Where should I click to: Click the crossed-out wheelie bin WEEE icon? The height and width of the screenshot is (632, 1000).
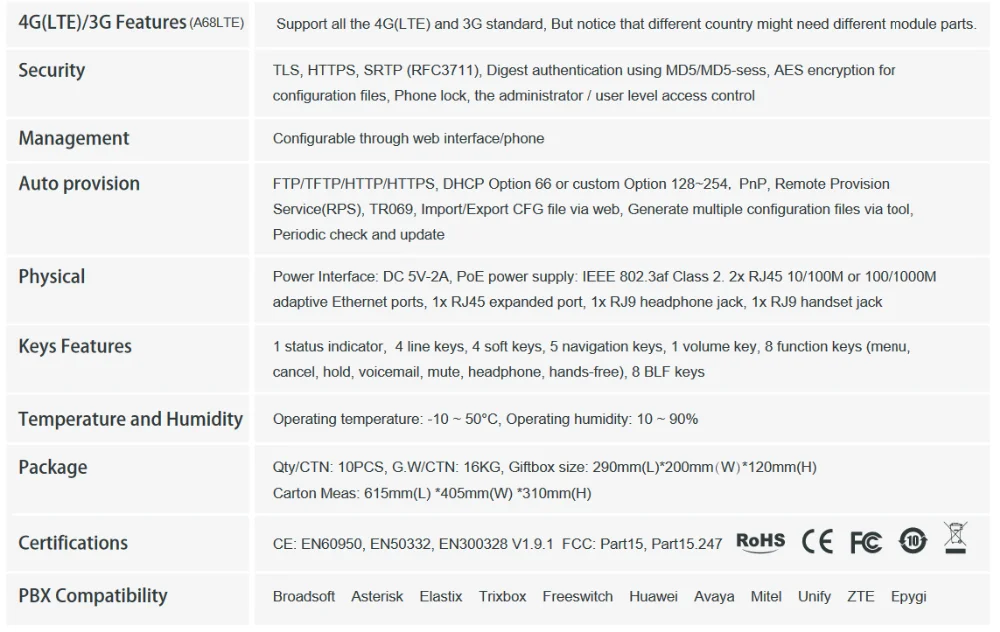point(955,538)
